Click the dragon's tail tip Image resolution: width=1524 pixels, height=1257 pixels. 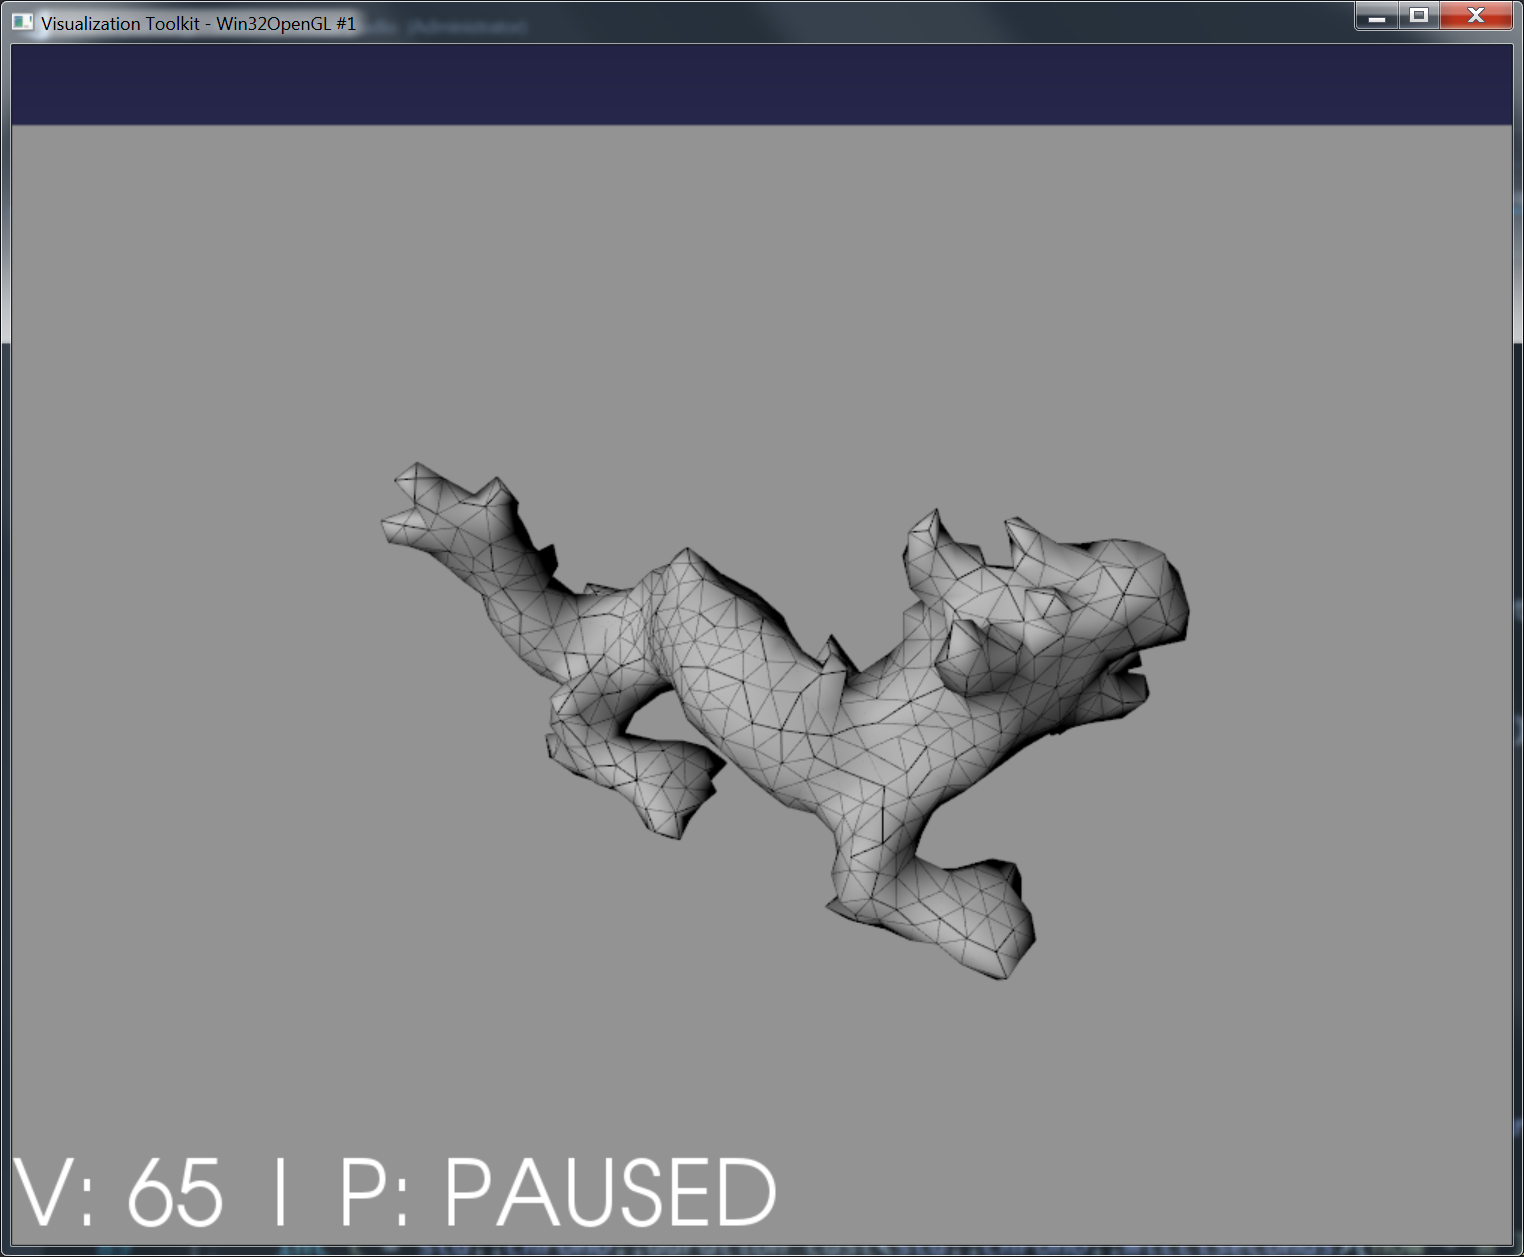[x=412, y=500]
